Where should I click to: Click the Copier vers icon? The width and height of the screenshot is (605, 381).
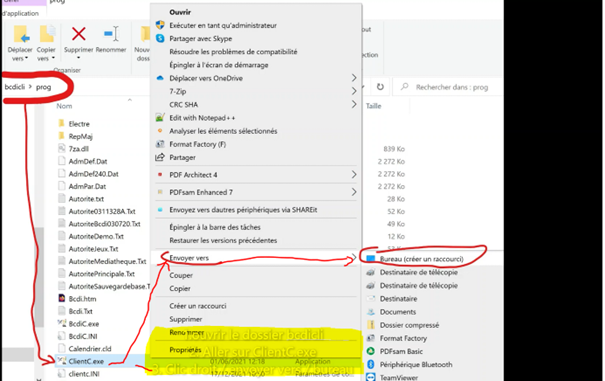[47, 34]
